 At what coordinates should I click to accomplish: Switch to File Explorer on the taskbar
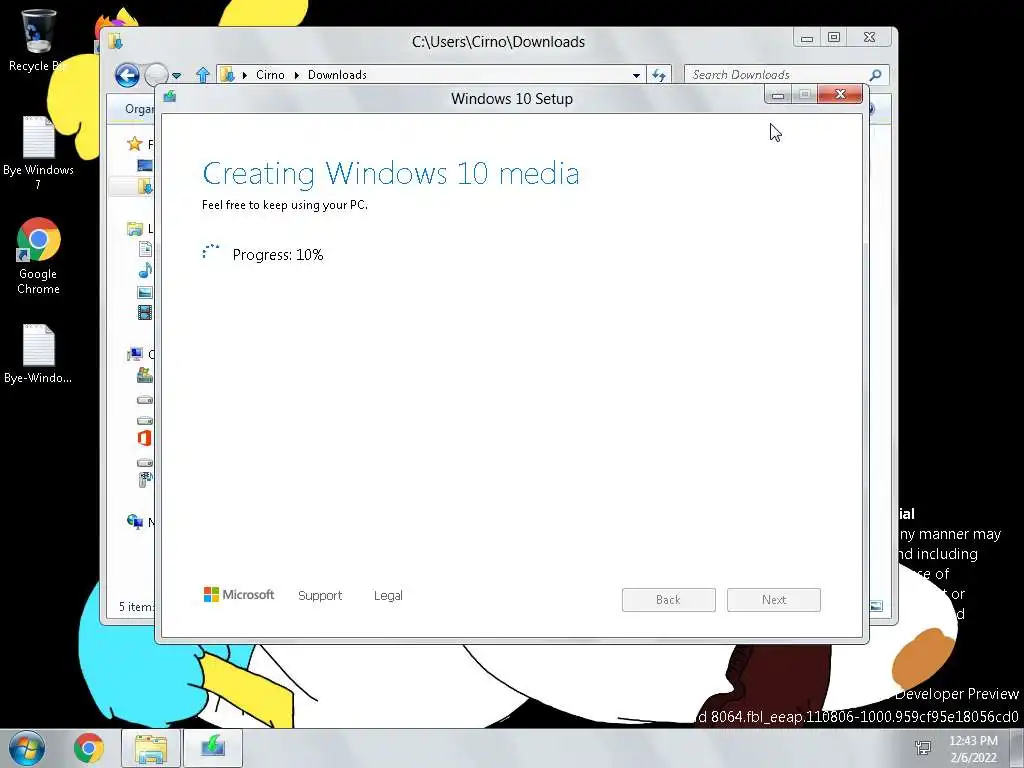click(151, 748)
